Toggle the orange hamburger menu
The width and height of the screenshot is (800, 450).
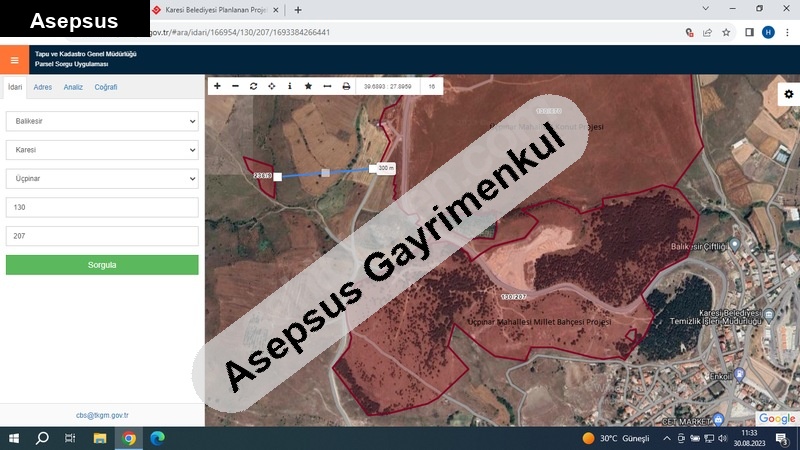pyautogui.click(x=14, y=59)
